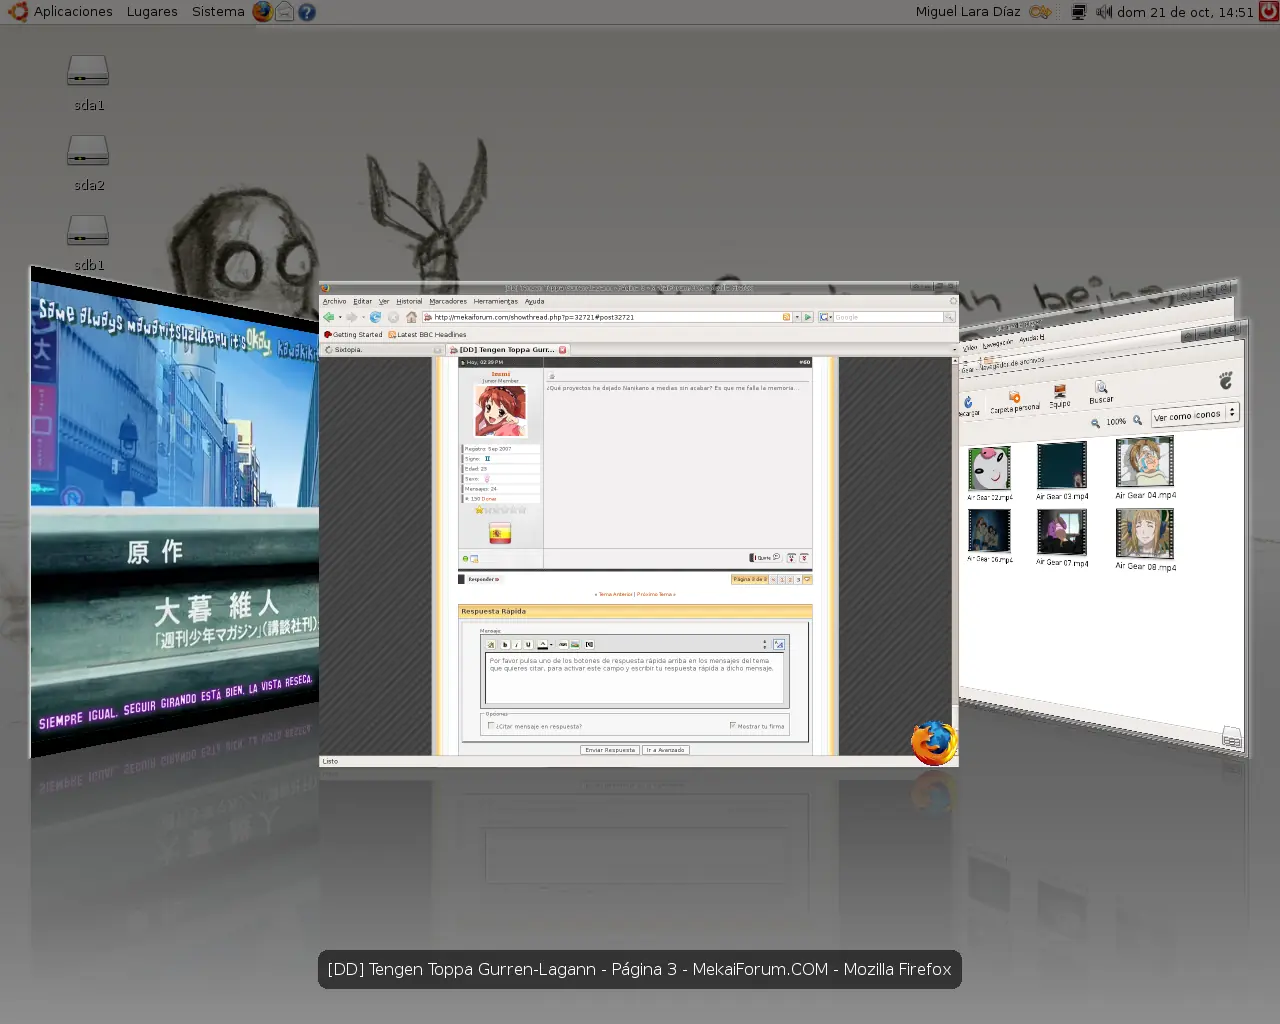Viewport: 1280px width, 1024px height.
Task: Open the text color dropdown in quick reply
Action: pos(551,645)
